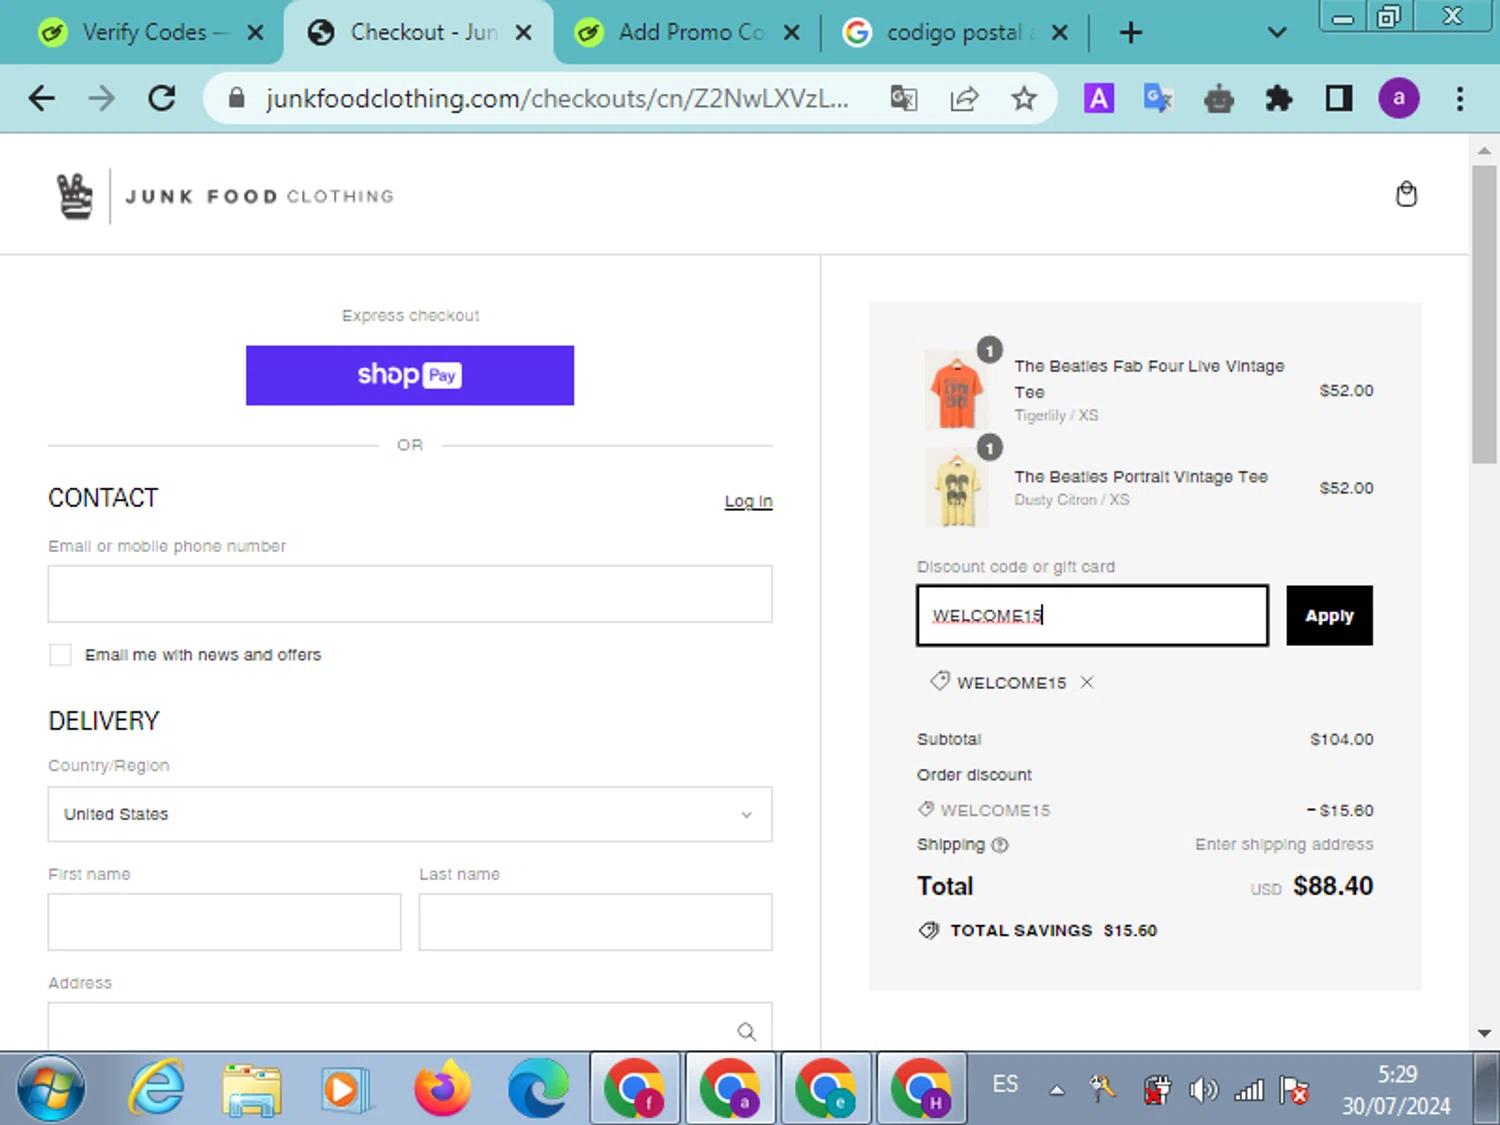Click the Last name field
Image resolution: width=1500 pixels, height=1125 pixels.
(595, 922)
